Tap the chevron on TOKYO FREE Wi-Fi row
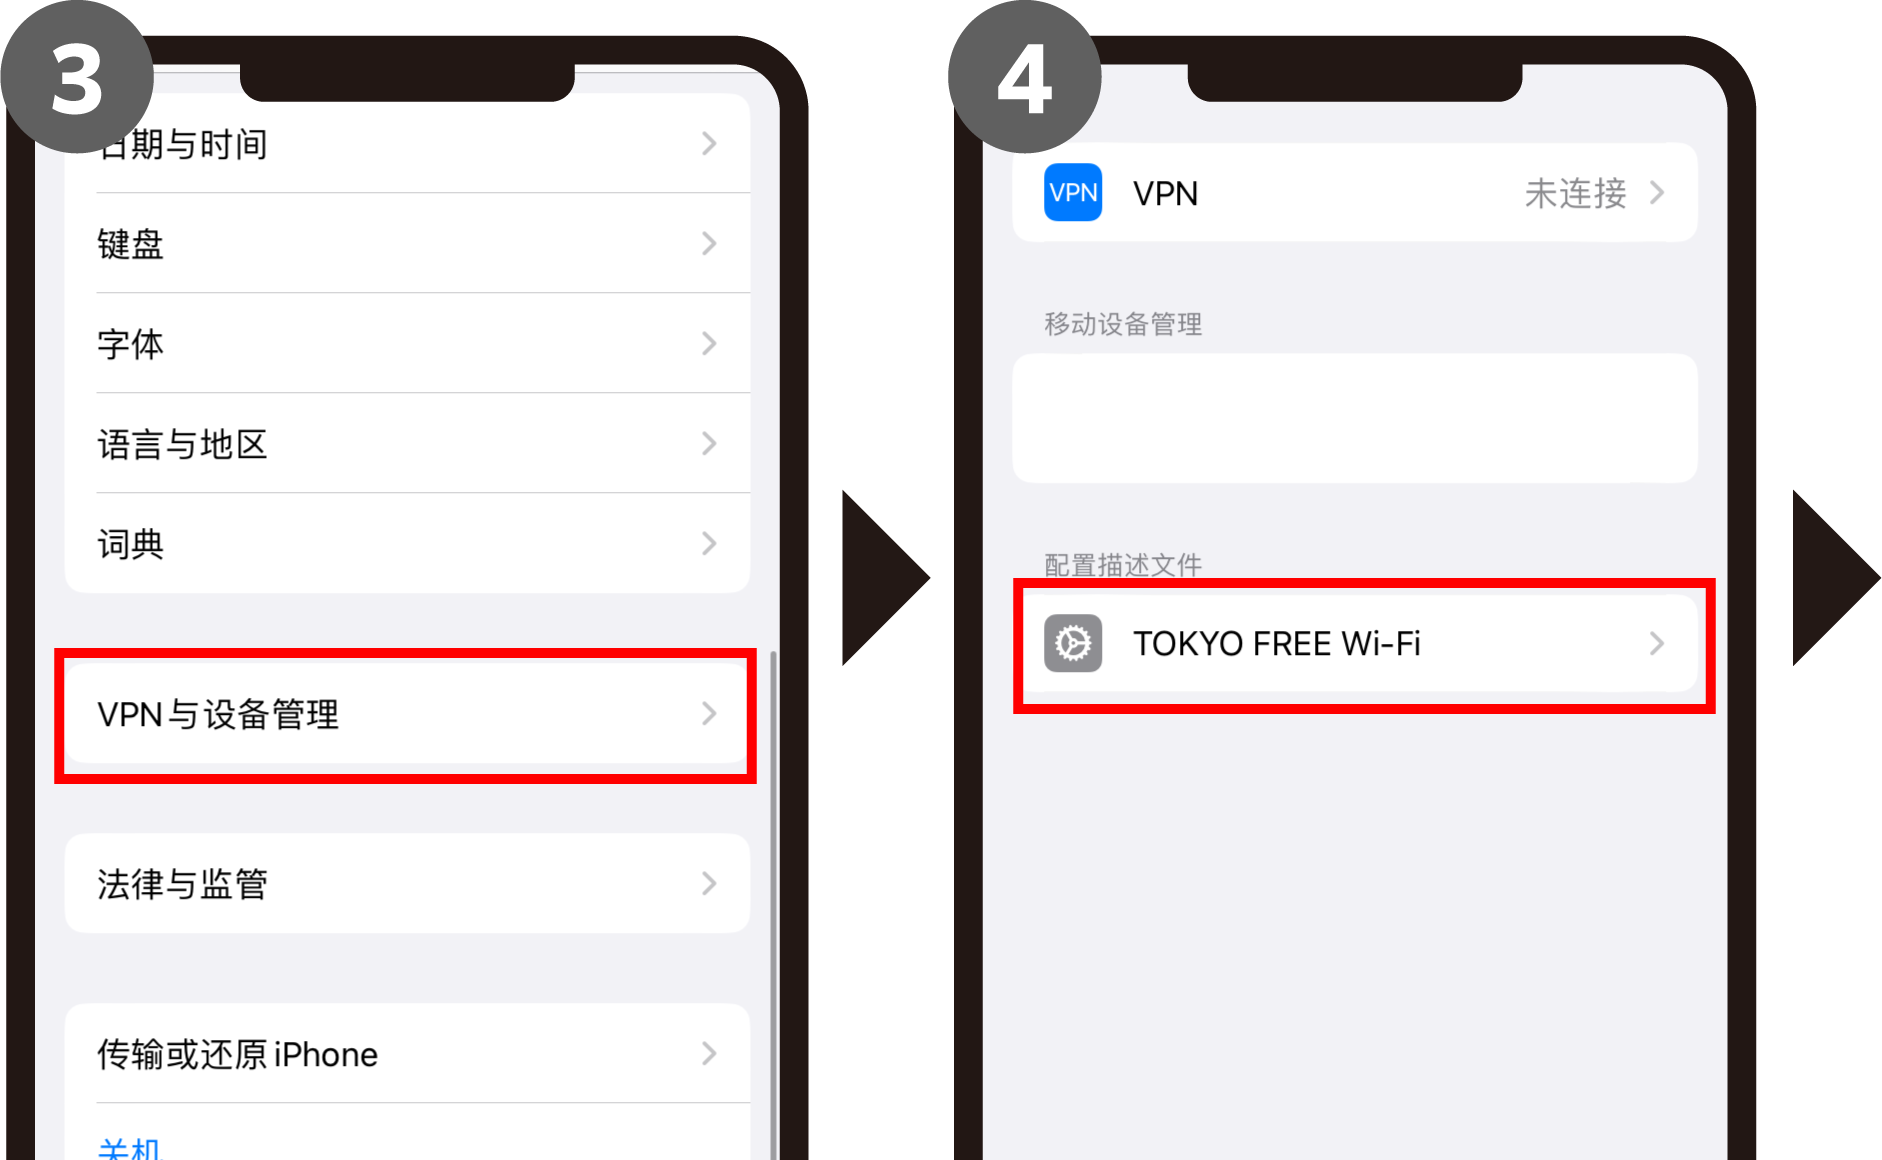Image resolution: width=1882 pixels, height=1160 pixels. (x=1657, y=643)
